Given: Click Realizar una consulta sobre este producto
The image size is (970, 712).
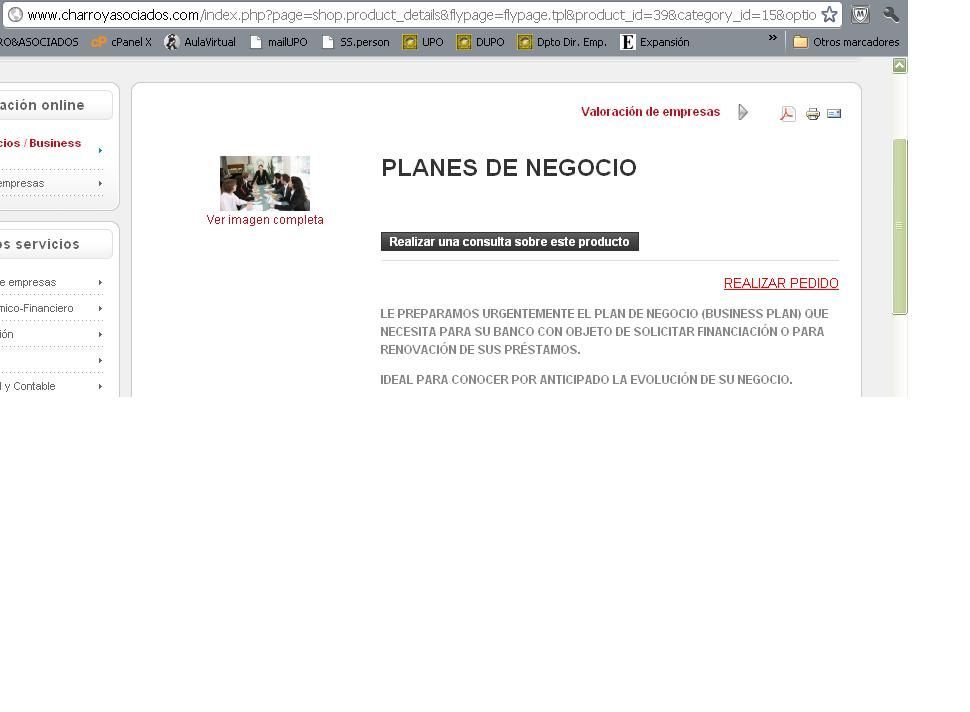Looking at the screenshot, I should (x=510, y=242).
